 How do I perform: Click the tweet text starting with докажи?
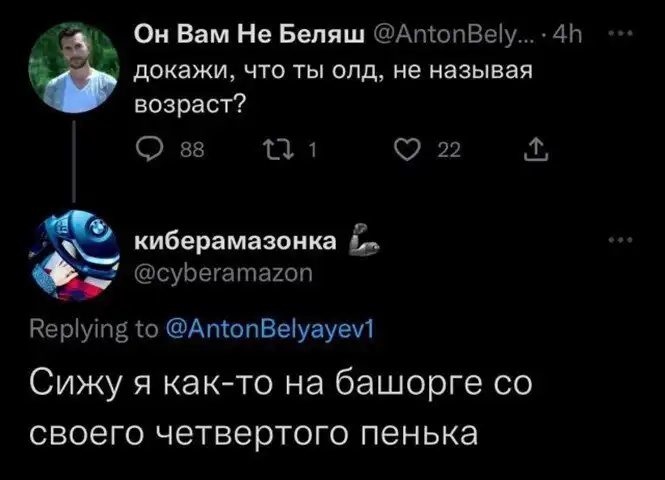click(x=330, y=89)
